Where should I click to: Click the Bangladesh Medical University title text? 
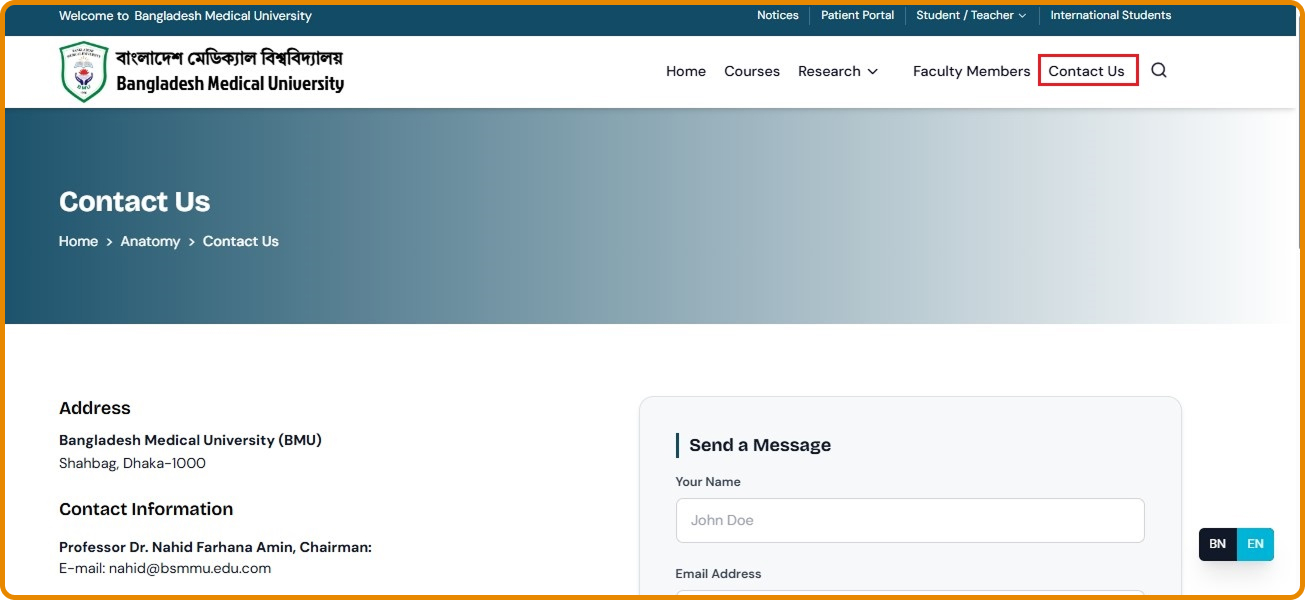[230, 84]
